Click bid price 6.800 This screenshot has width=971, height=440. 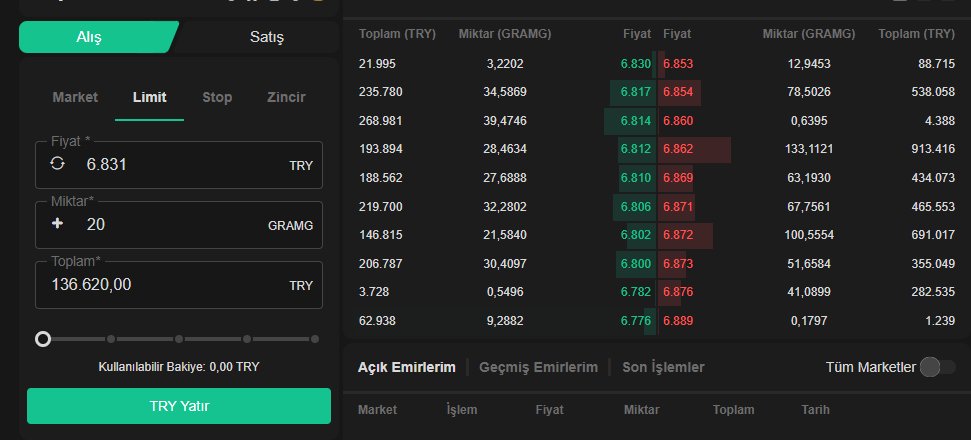pos(635,264)
